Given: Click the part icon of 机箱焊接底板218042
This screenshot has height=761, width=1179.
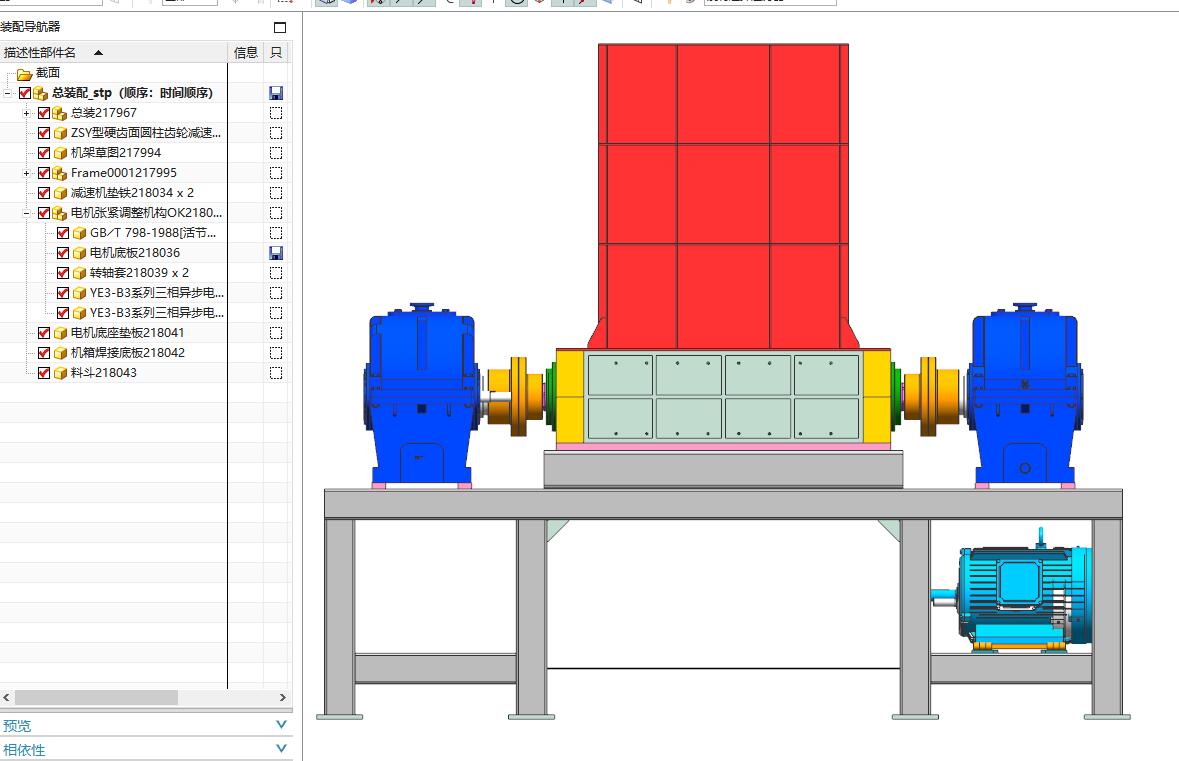Looking at the screenshot, I should tap(60, 353).
